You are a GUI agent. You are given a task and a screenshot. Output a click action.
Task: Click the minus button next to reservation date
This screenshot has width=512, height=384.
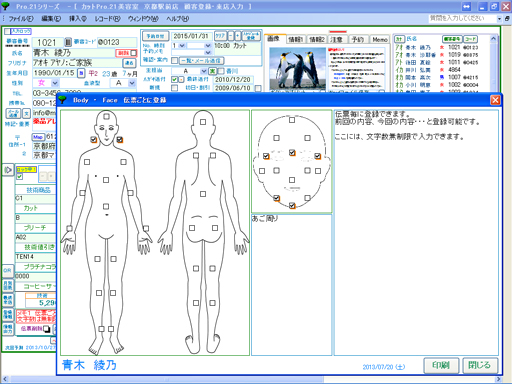(x=231, y=36)
